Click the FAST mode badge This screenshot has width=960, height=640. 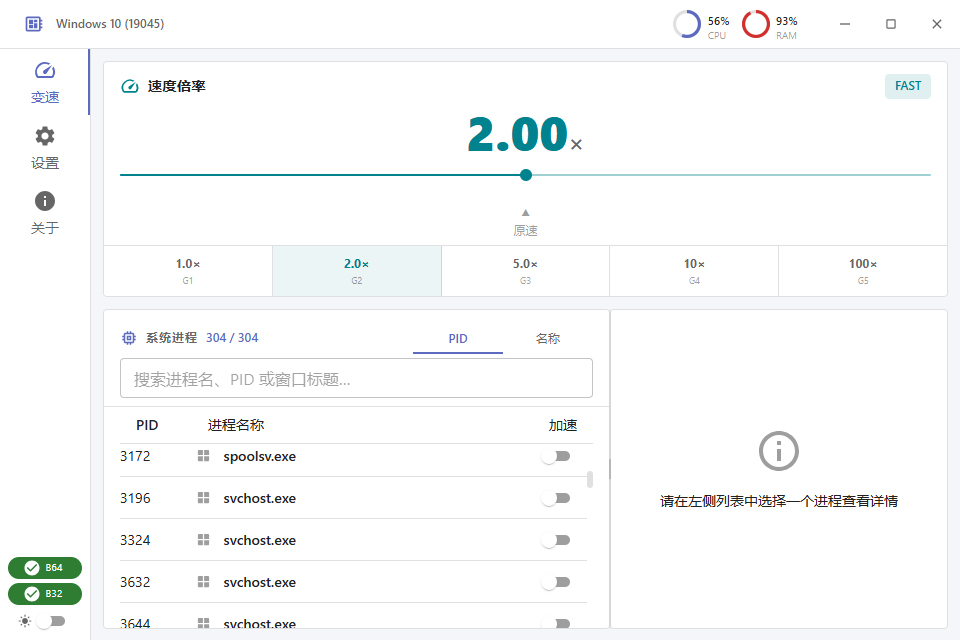click(908, 86)
